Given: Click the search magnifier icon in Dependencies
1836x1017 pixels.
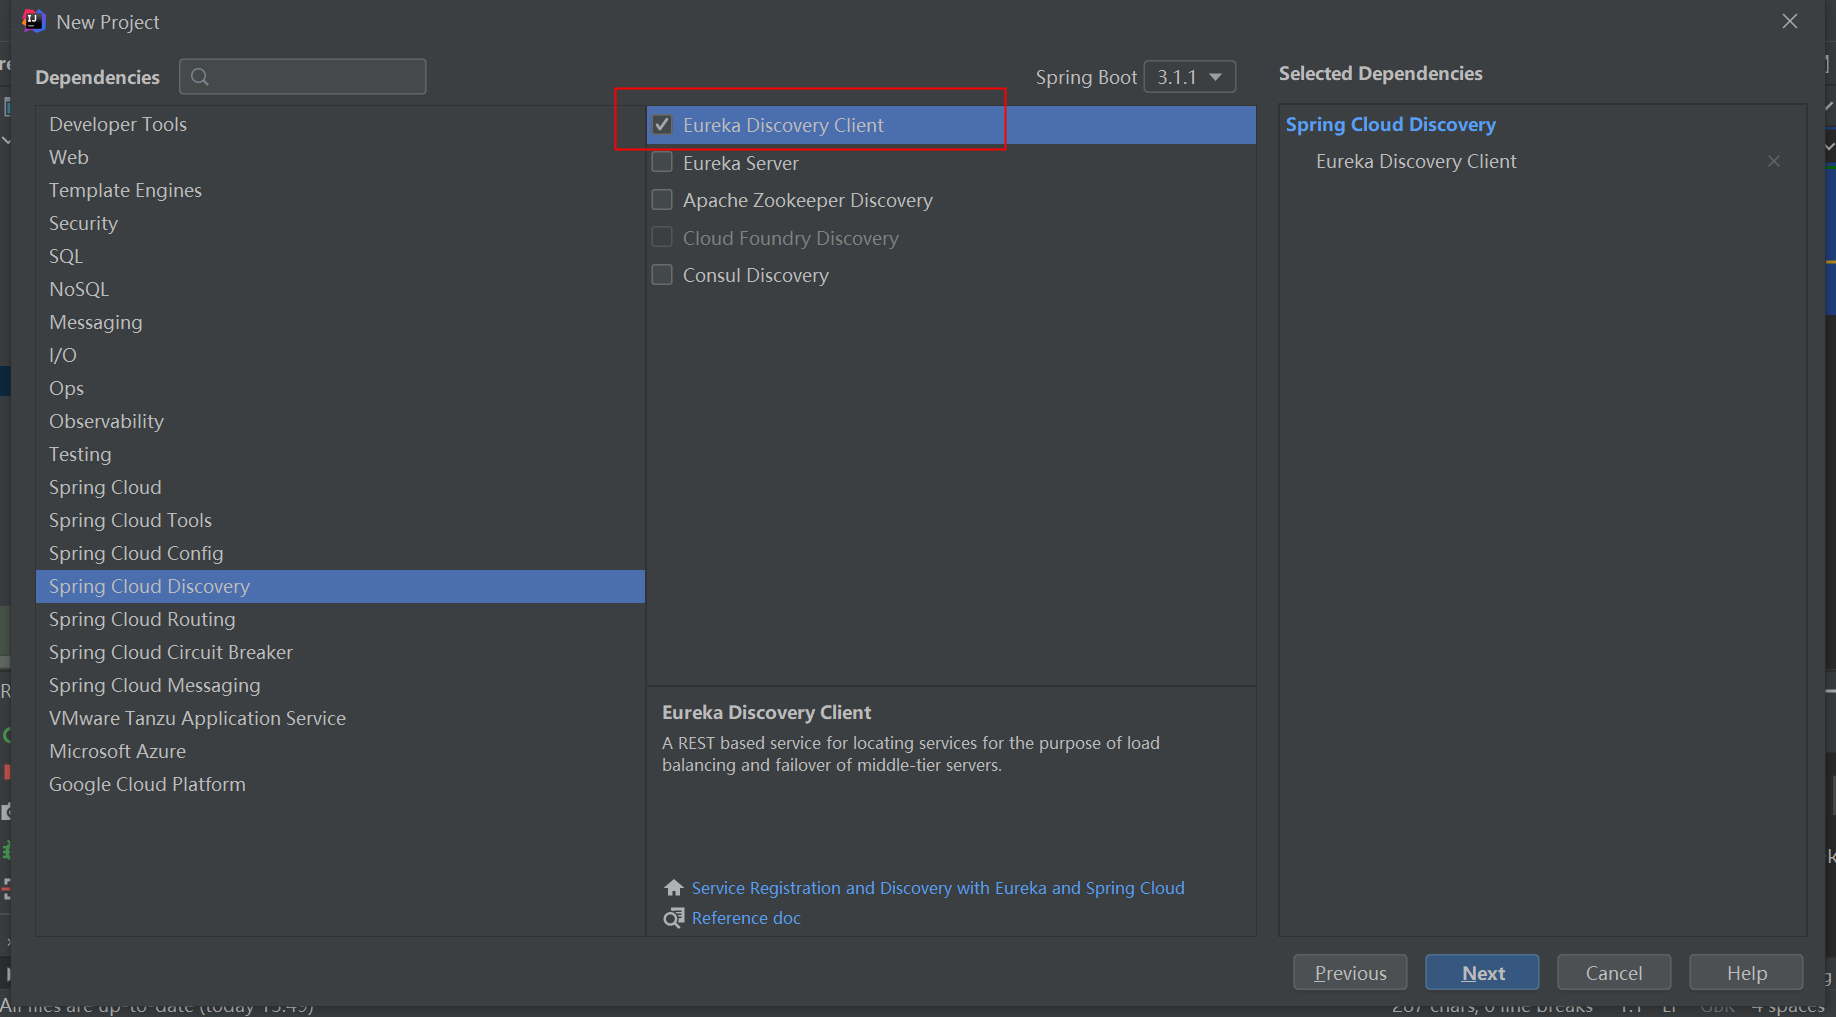Looking at the screenshot, I should click(x=200, y=77).
